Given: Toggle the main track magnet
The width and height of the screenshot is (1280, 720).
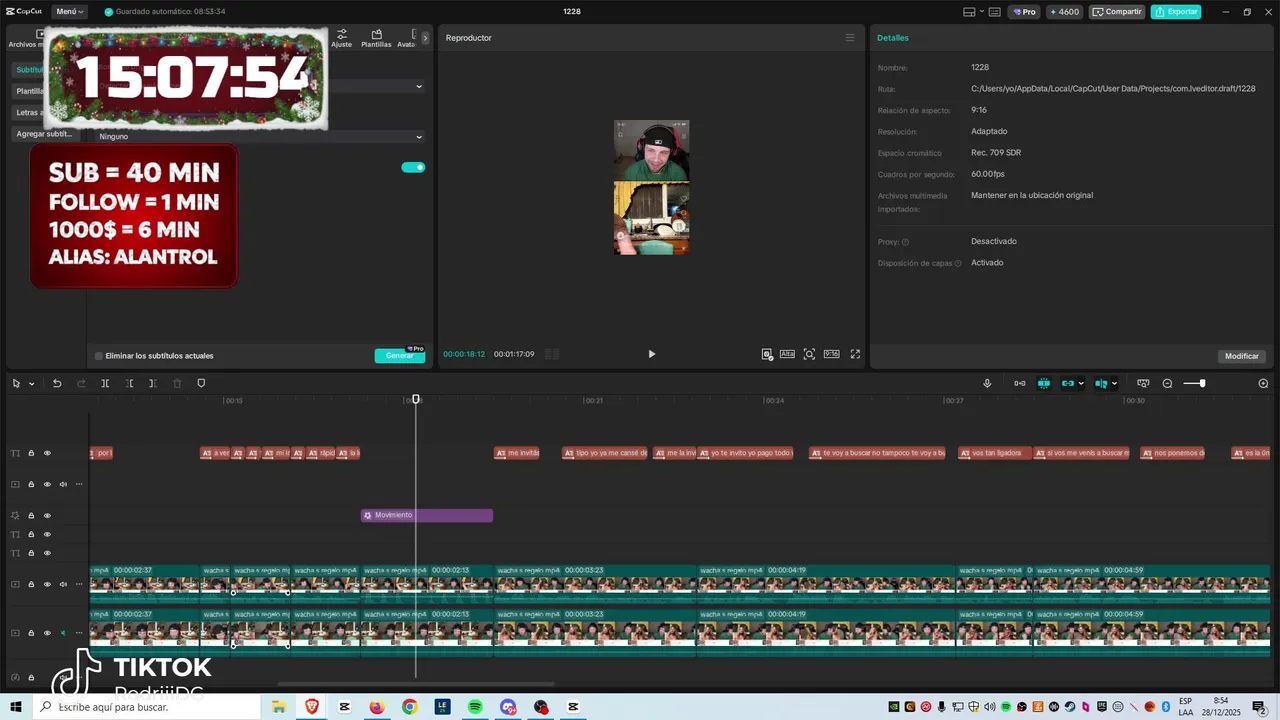Looking at the screenshot, I should pos(1019,383).
